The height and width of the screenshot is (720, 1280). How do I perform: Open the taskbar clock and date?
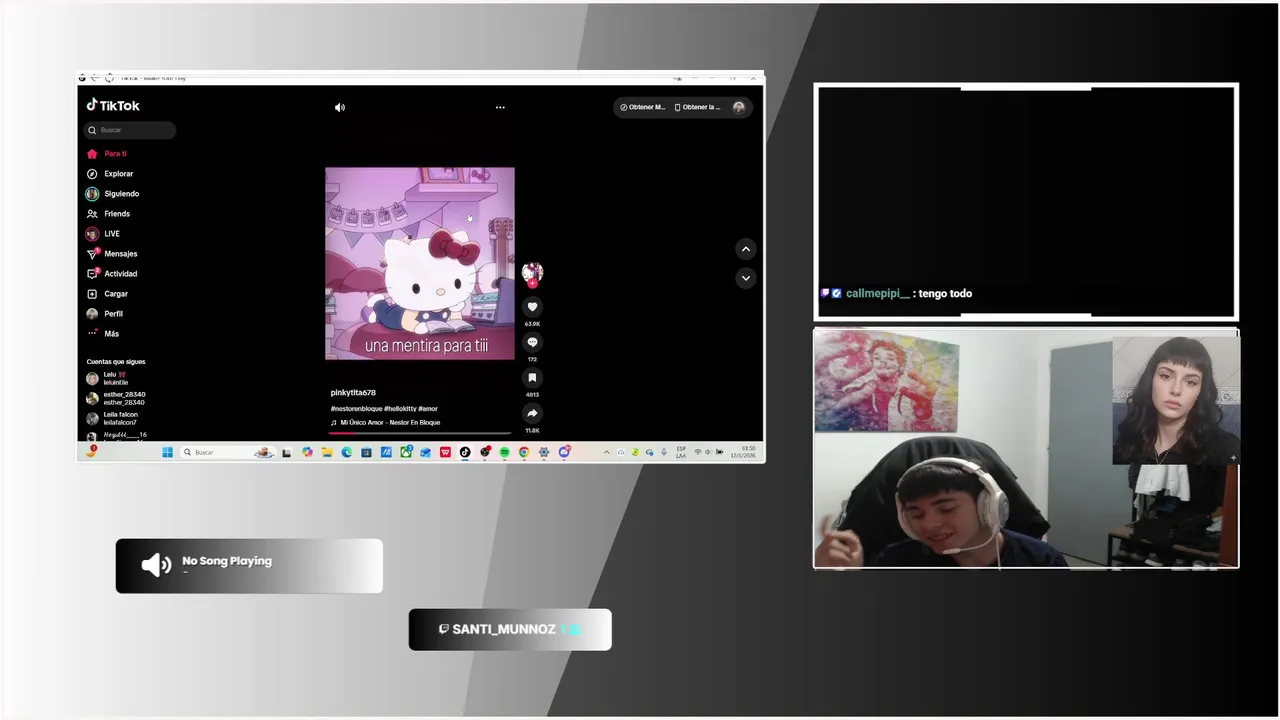tap(743, 452)
